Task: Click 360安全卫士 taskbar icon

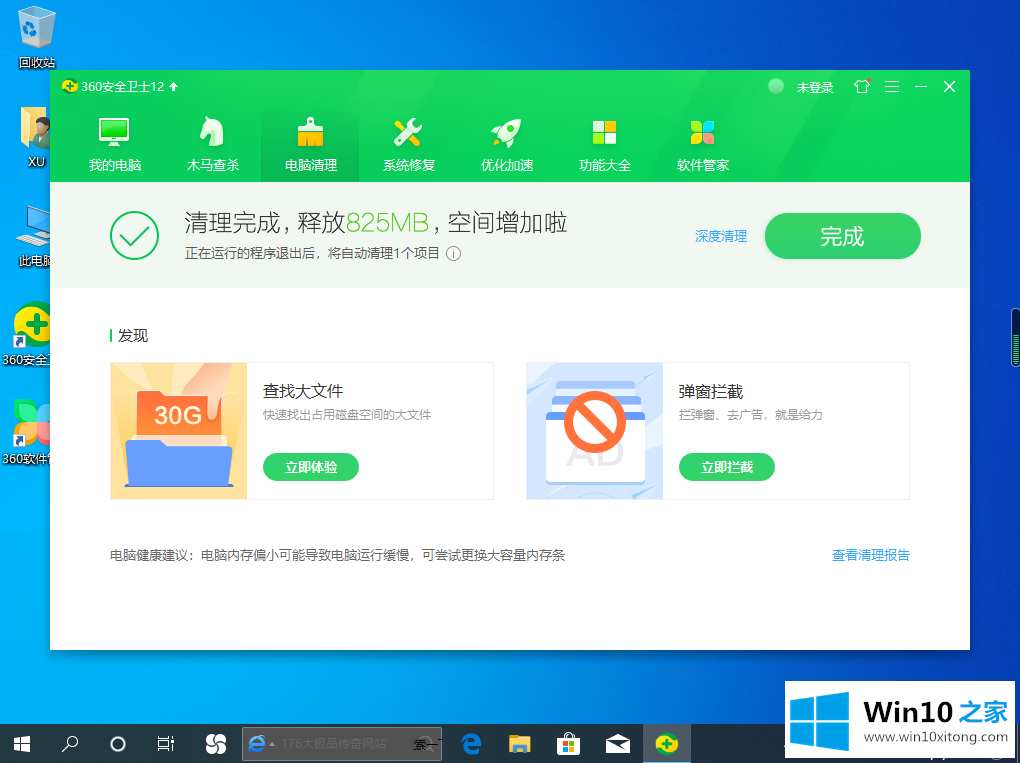Action: [667, 743]
